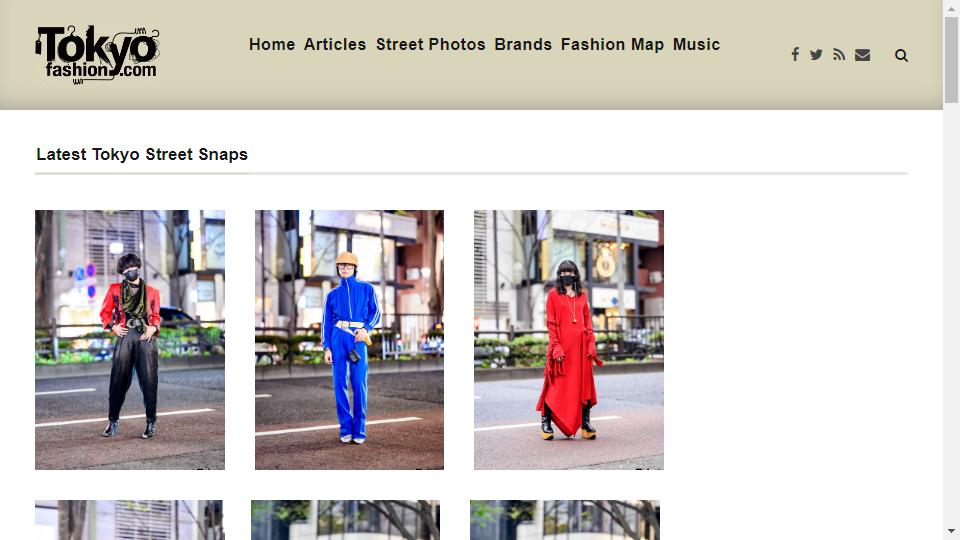Open the red dress street snap photo
Screen dimensions: 960x540
569,340
